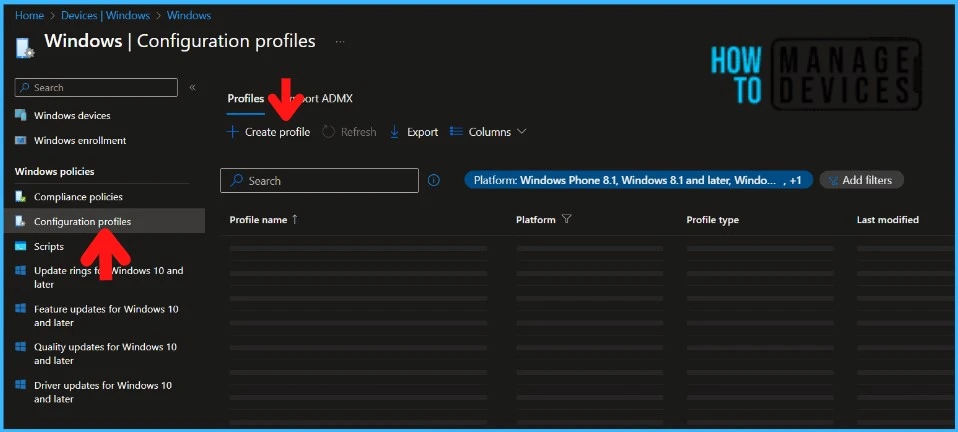Click the Export download arrow icon
The width and height of the screenshot is (958, 432).
[394, 132]
